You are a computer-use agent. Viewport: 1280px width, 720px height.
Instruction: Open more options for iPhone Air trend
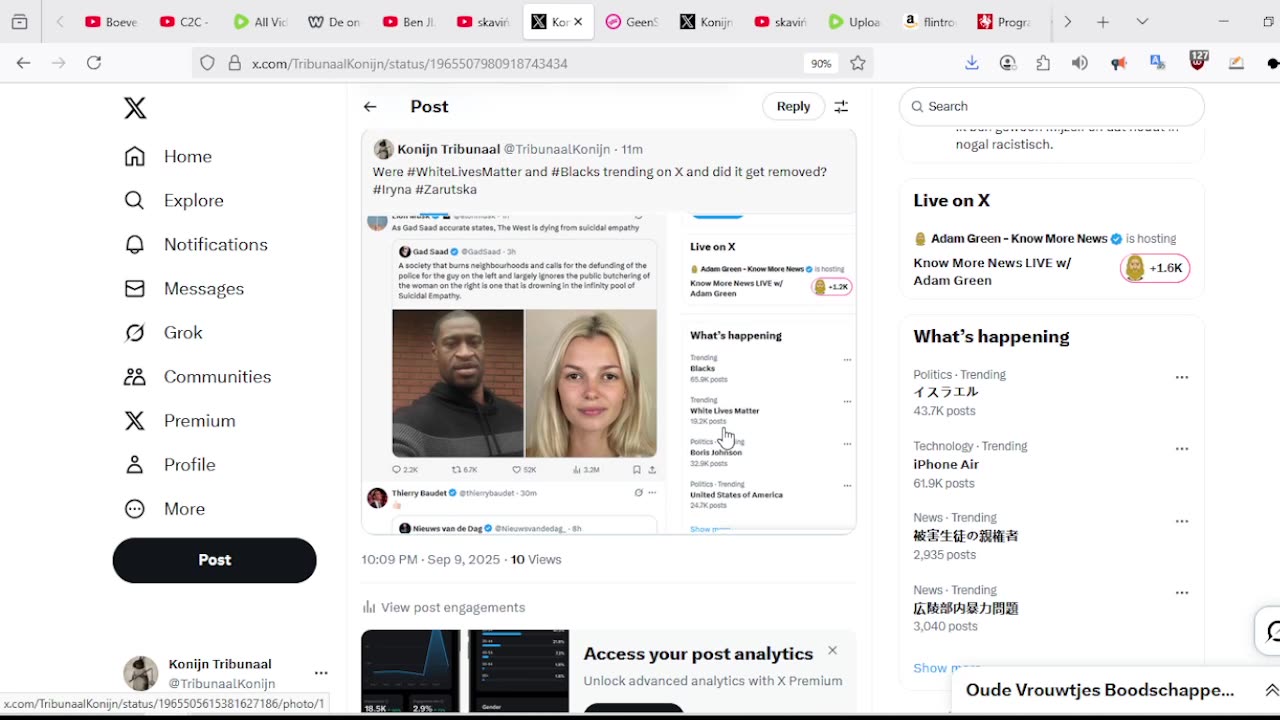1182,449
